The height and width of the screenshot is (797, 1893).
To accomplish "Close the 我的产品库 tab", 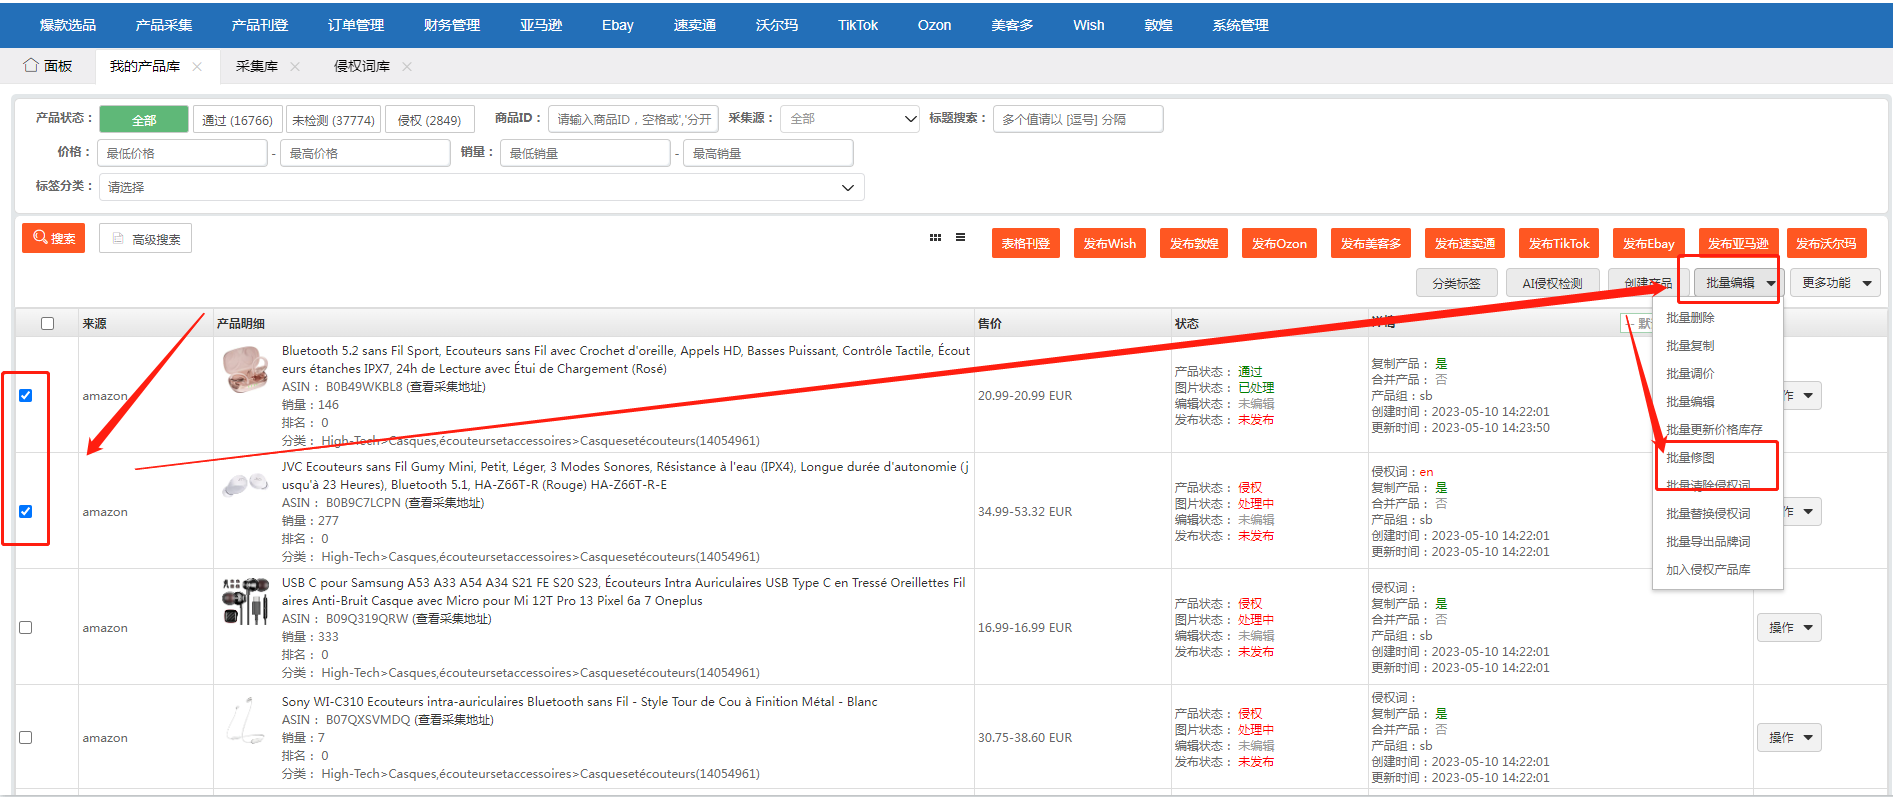I will (197, 67).
